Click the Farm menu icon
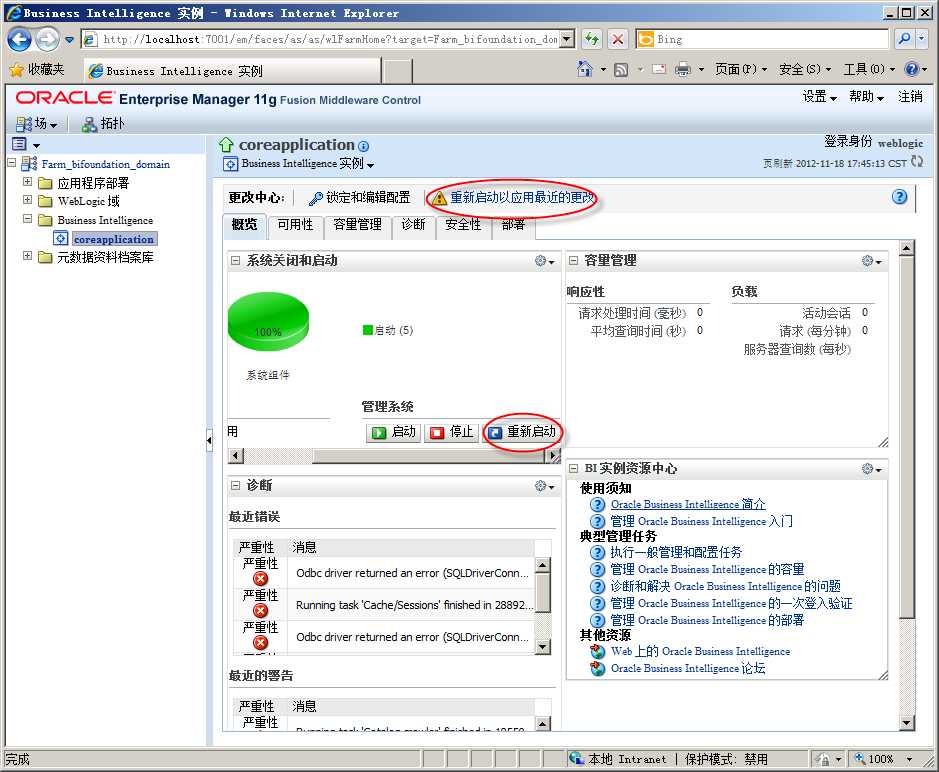Screen dimensions: 939x772 coord(24,124)
